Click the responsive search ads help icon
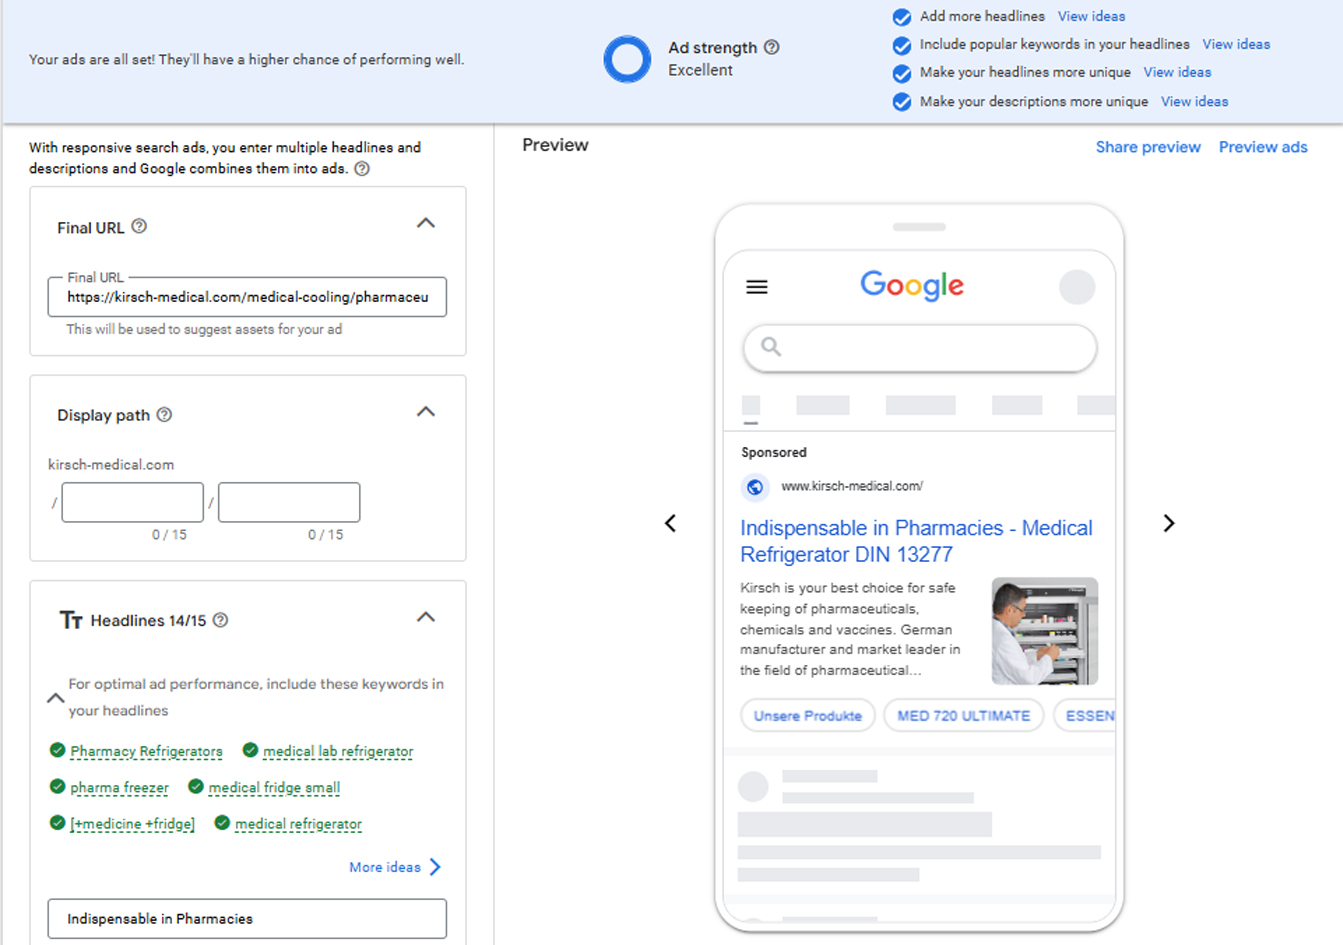This screenshot has width=1343, height=945. tap(362, 169)
